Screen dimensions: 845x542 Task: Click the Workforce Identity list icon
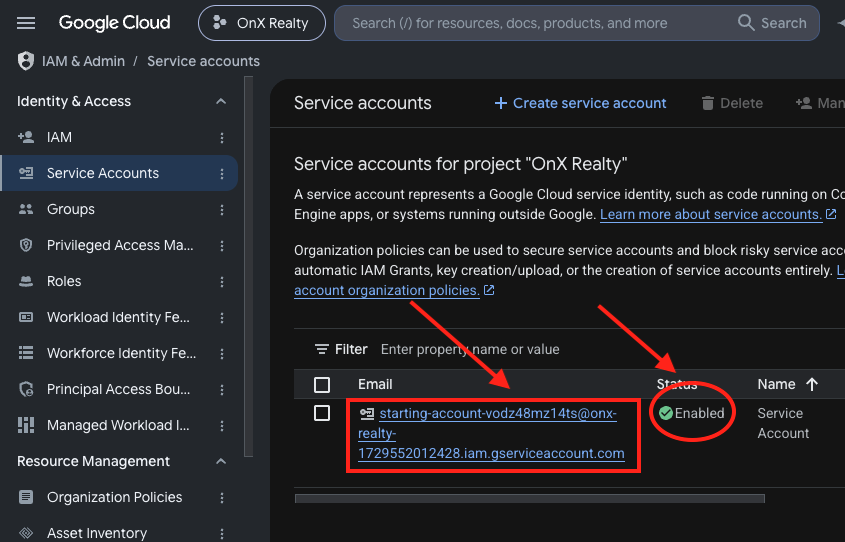[x=26, y=353]
